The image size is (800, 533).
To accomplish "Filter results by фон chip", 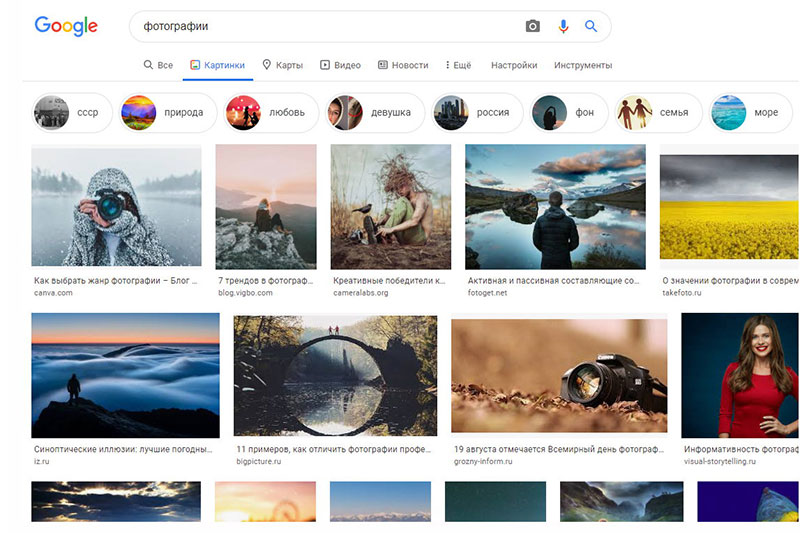I will [x=569, y=113].
